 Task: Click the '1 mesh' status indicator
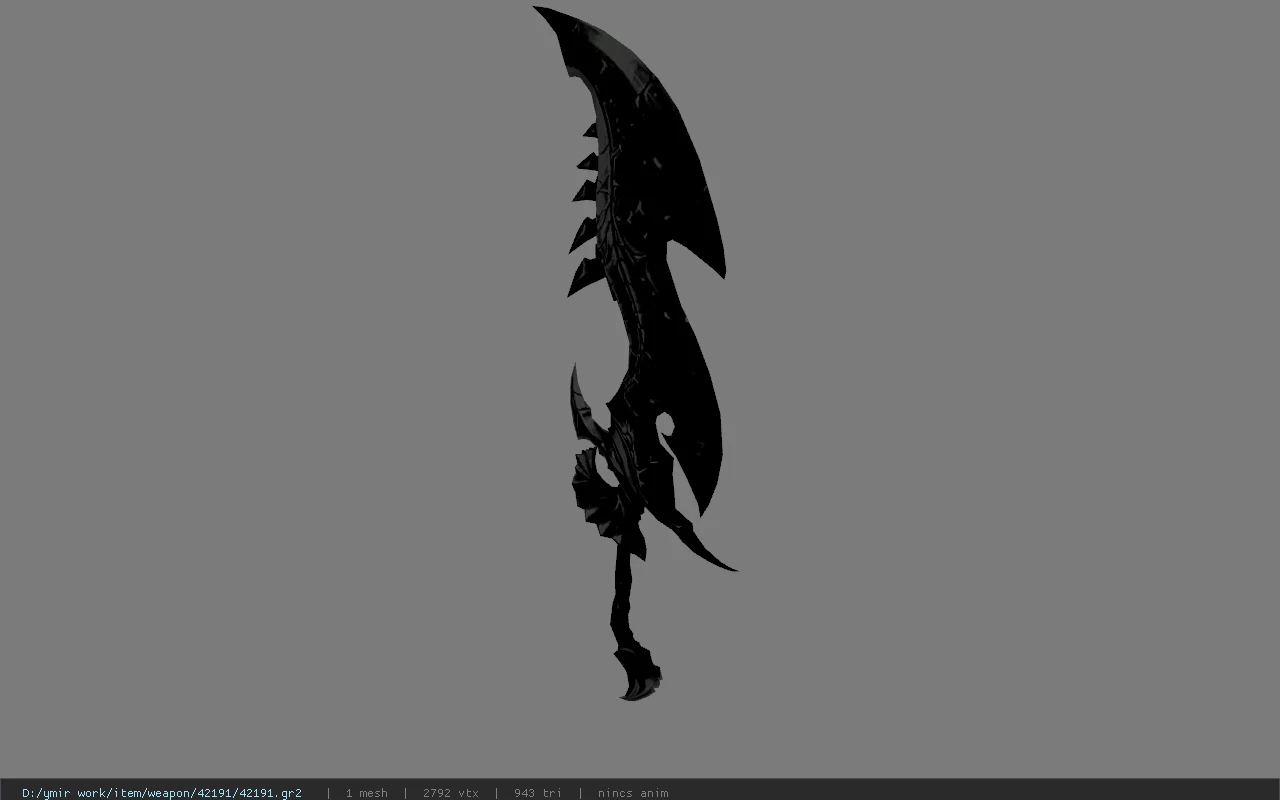coord(366,792)
